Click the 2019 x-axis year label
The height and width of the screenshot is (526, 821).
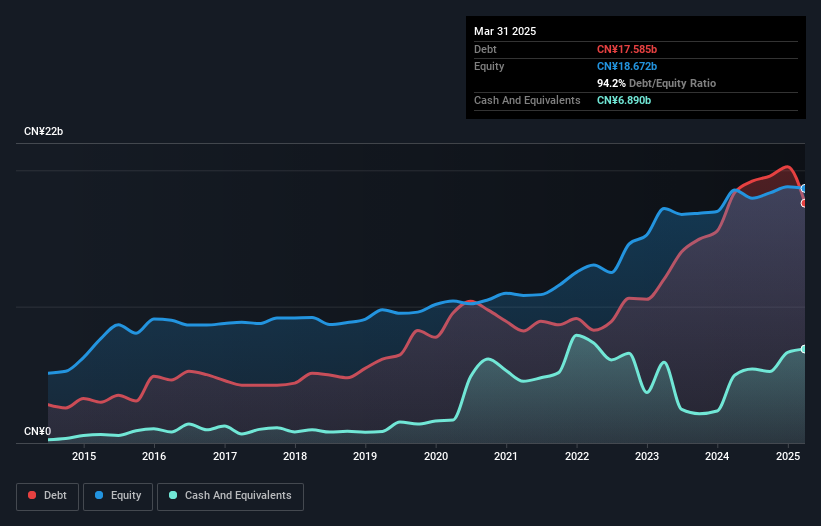pos(366,457)
